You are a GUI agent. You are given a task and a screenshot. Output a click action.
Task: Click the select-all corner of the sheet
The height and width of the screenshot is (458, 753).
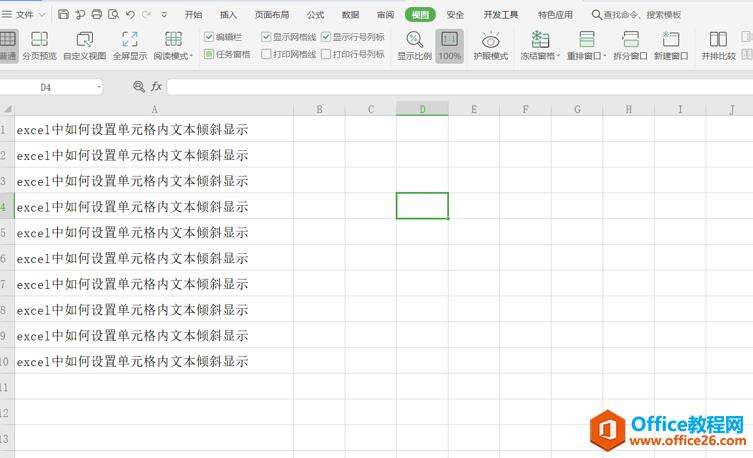click(7, 109)
